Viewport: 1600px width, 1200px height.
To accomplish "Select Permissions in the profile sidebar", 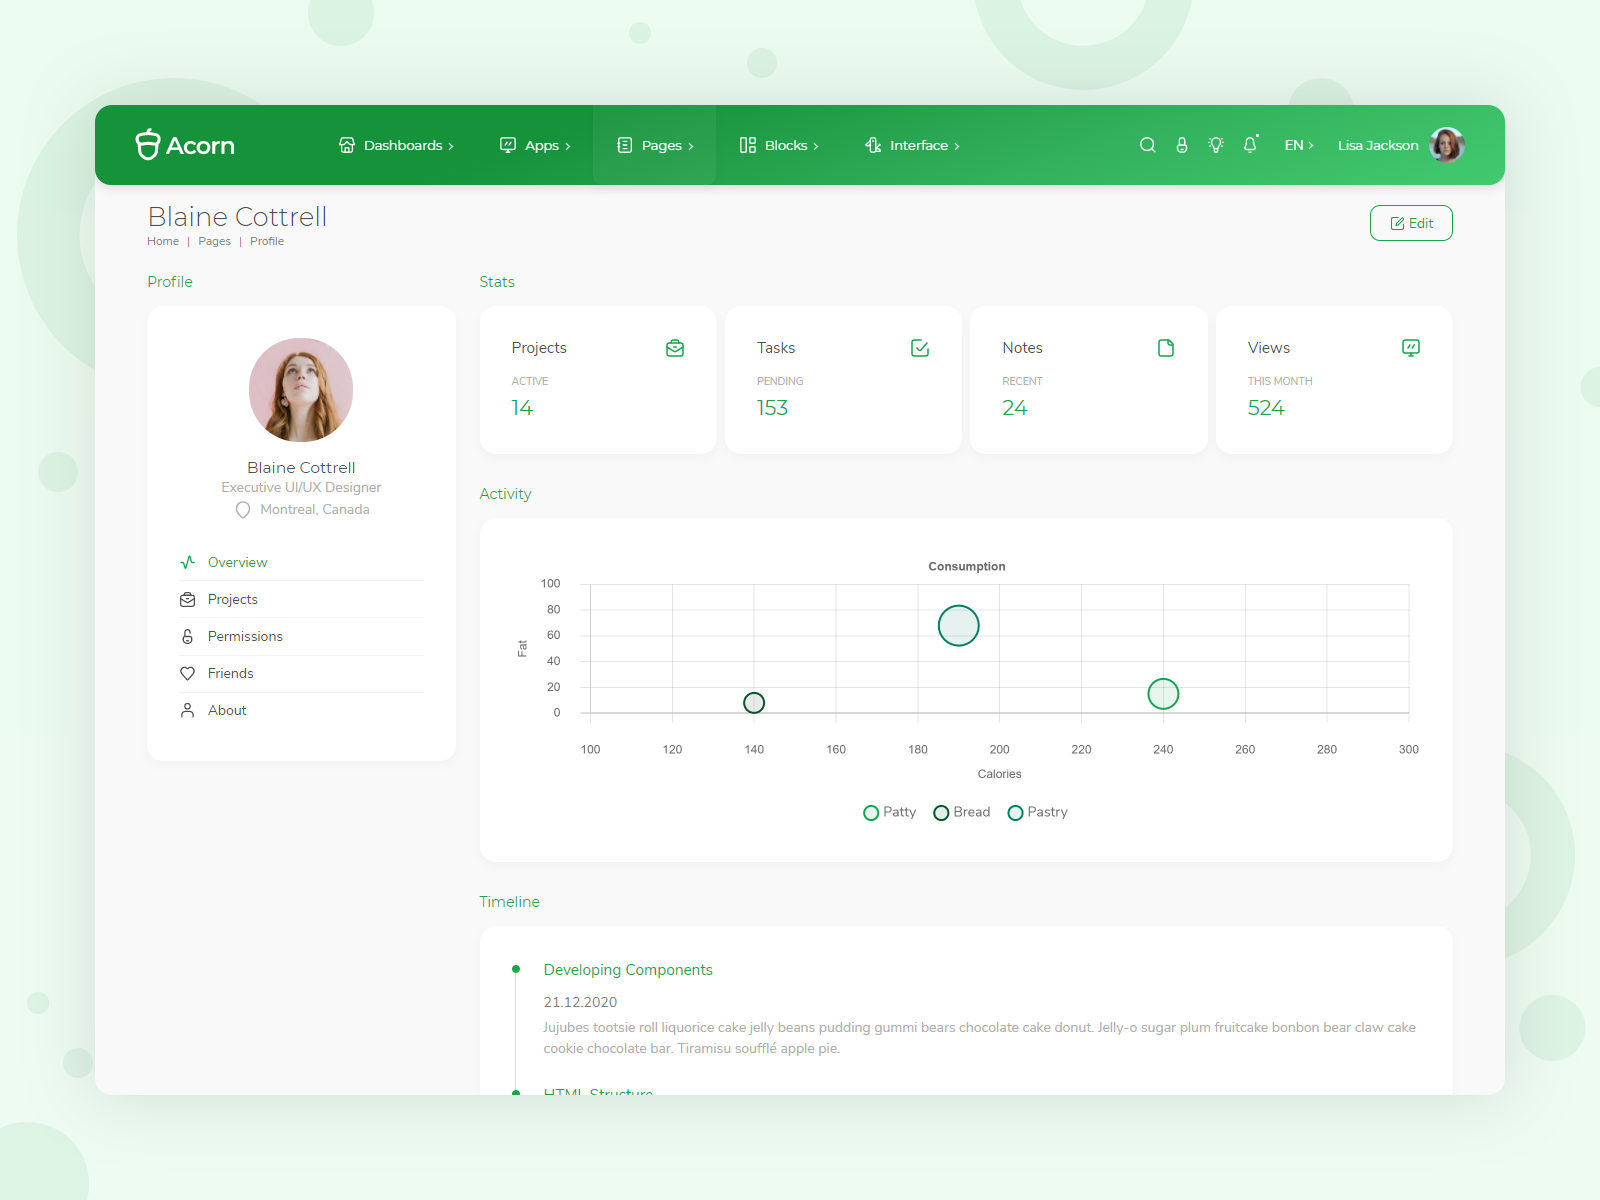I will click(244, 636).
